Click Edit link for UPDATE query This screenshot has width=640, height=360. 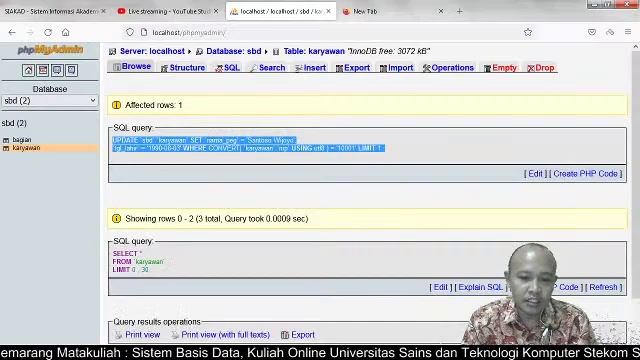coord(536,174)
